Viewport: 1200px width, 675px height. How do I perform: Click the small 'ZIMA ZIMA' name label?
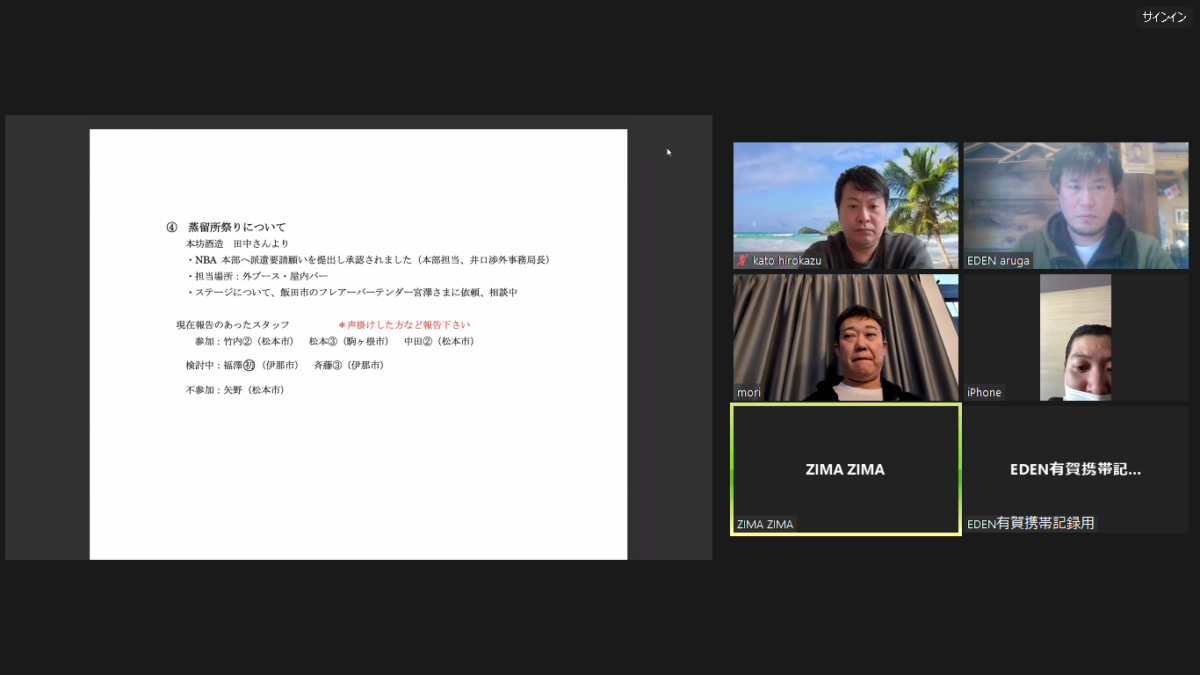[765, 524]
